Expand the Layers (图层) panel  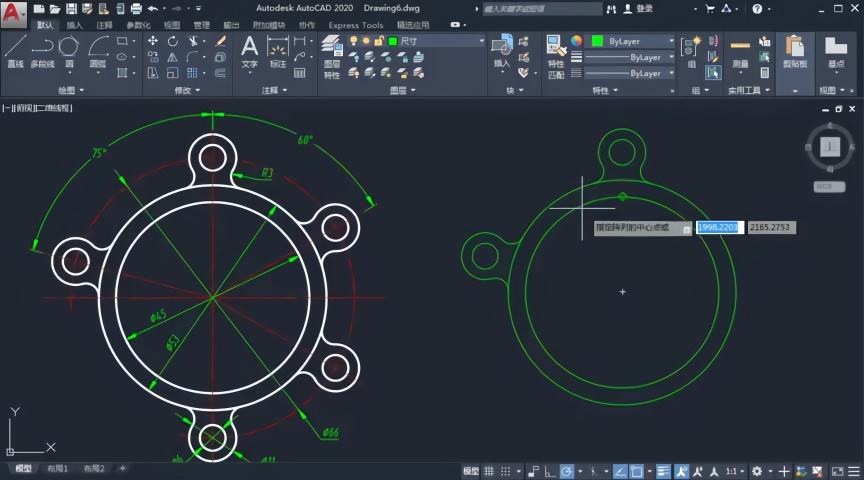coord(403,90)
